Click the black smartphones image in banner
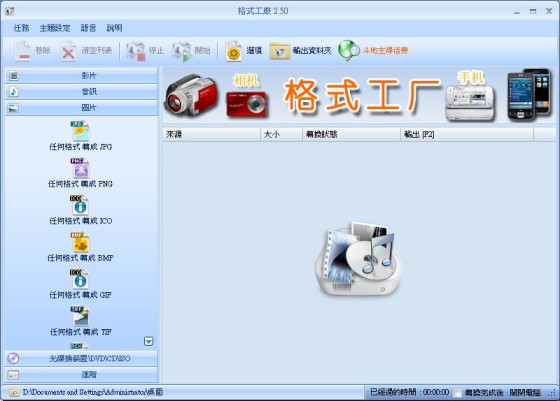The height and width of the screenshot is (401, 560). click(529, 94)
